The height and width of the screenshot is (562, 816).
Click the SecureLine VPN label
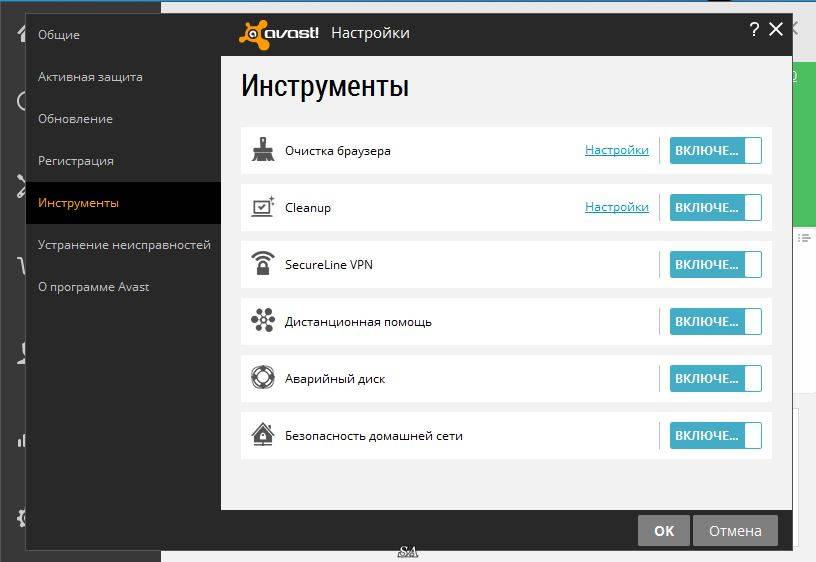[329, 265]
